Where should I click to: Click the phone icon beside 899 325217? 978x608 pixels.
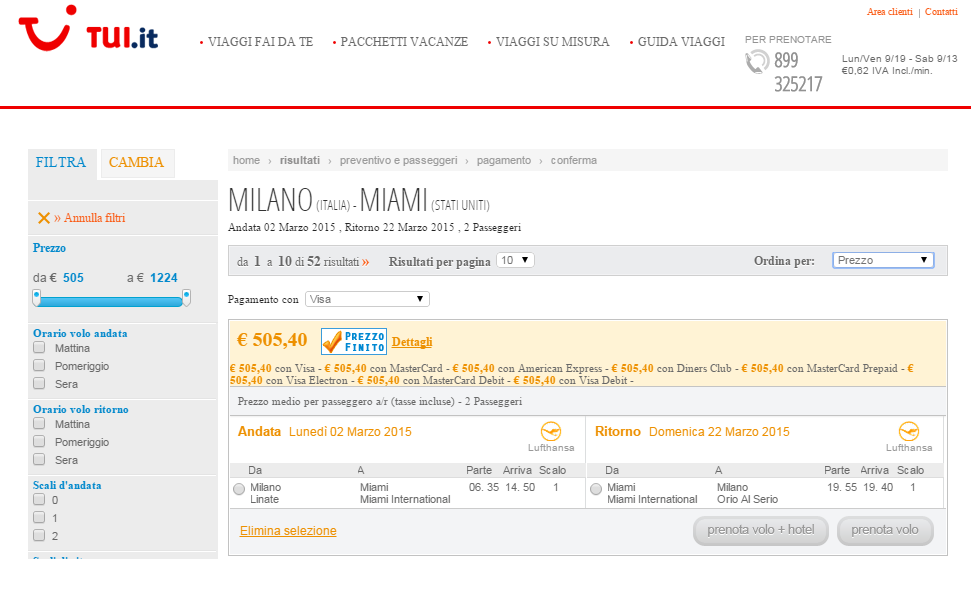coord(757,62)
